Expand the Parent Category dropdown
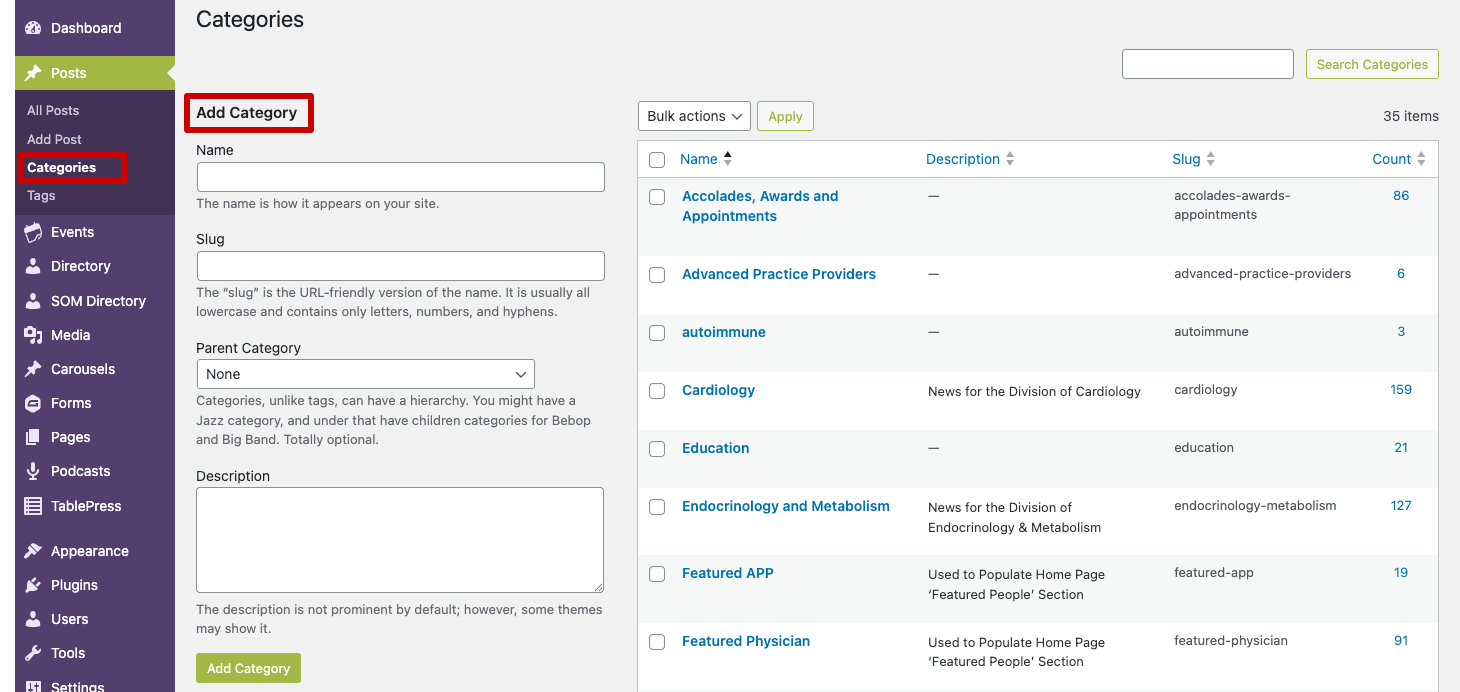Image resolution: width=1460 pixels, height=692 pixels. click(365, 374)
